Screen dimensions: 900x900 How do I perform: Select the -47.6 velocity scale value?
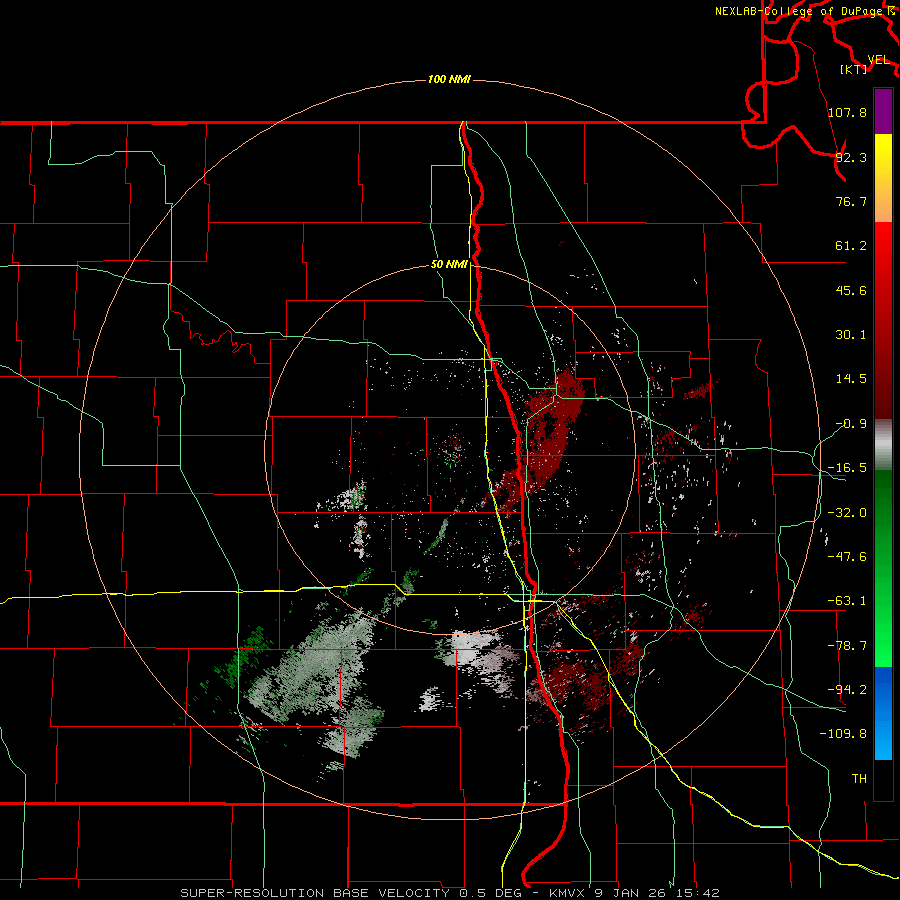[847, 557]
